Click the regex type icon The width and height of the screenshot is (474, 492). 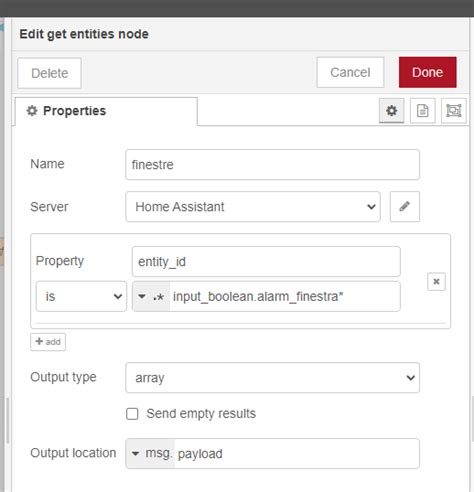159,297
